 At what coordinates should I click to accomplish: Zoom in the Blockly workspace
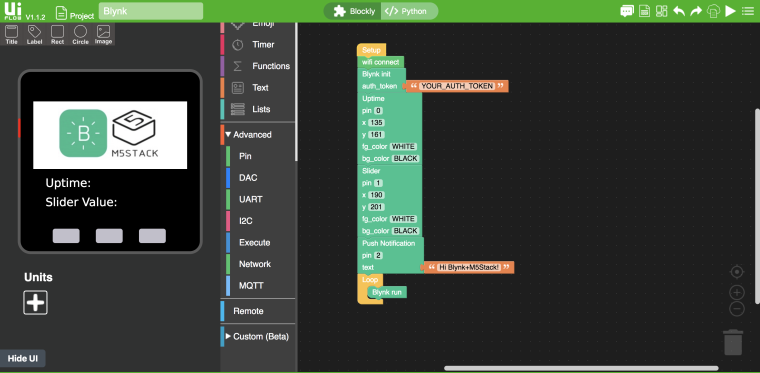click(737, 293)
